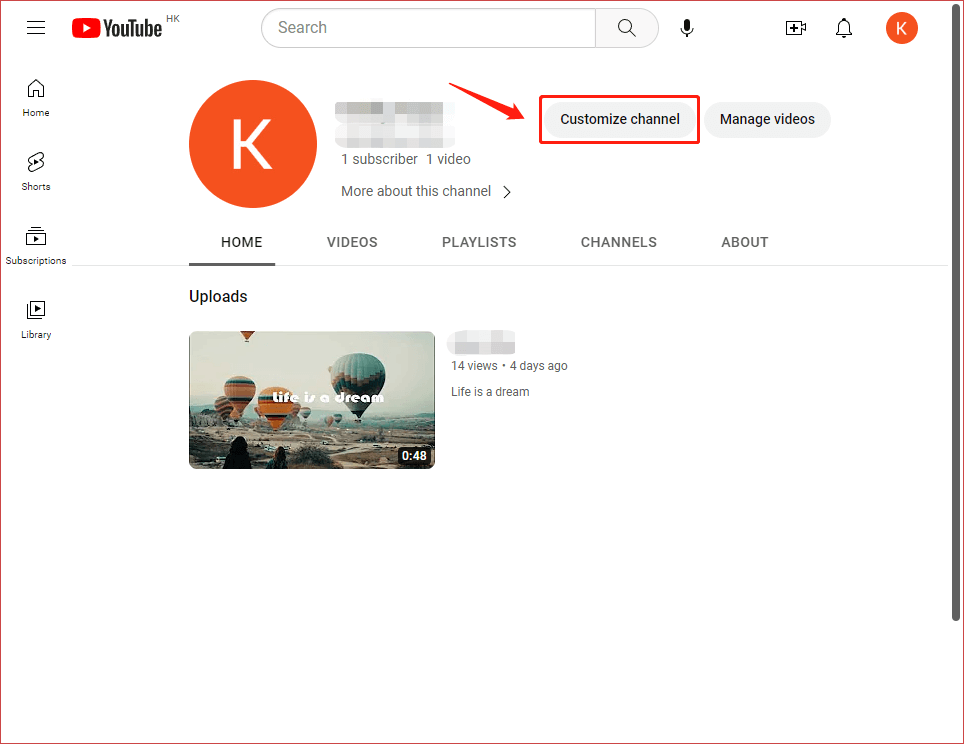This screenshot has height=744, width=964.
Task: Click the Customize channel button
Action: (x=618, y=119)
